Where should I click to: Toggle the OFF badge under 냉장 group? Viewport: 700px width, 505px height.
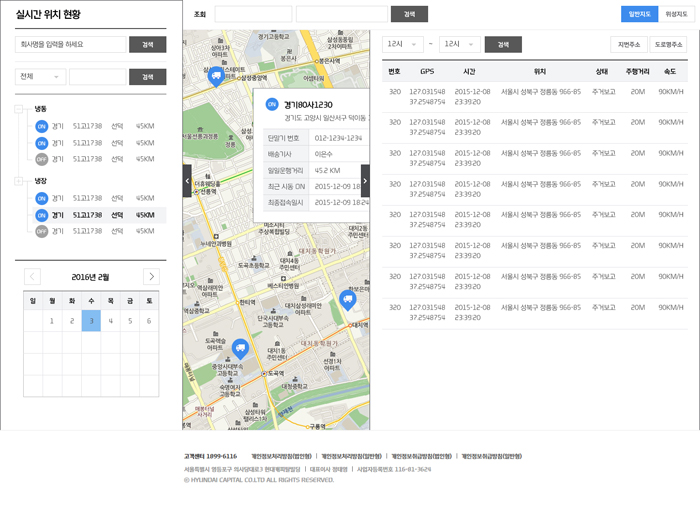tap(41, 231)
